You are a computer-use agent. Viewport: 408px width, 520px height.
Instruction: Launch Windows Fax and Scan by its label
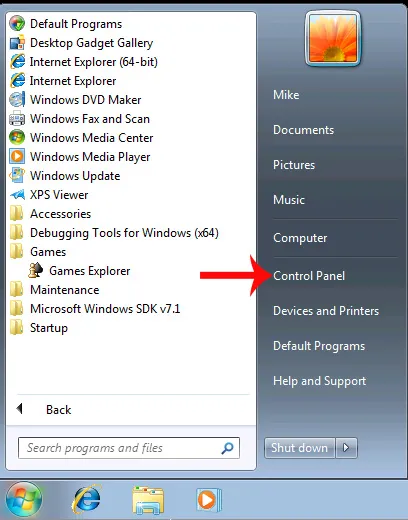pos(90,119)
